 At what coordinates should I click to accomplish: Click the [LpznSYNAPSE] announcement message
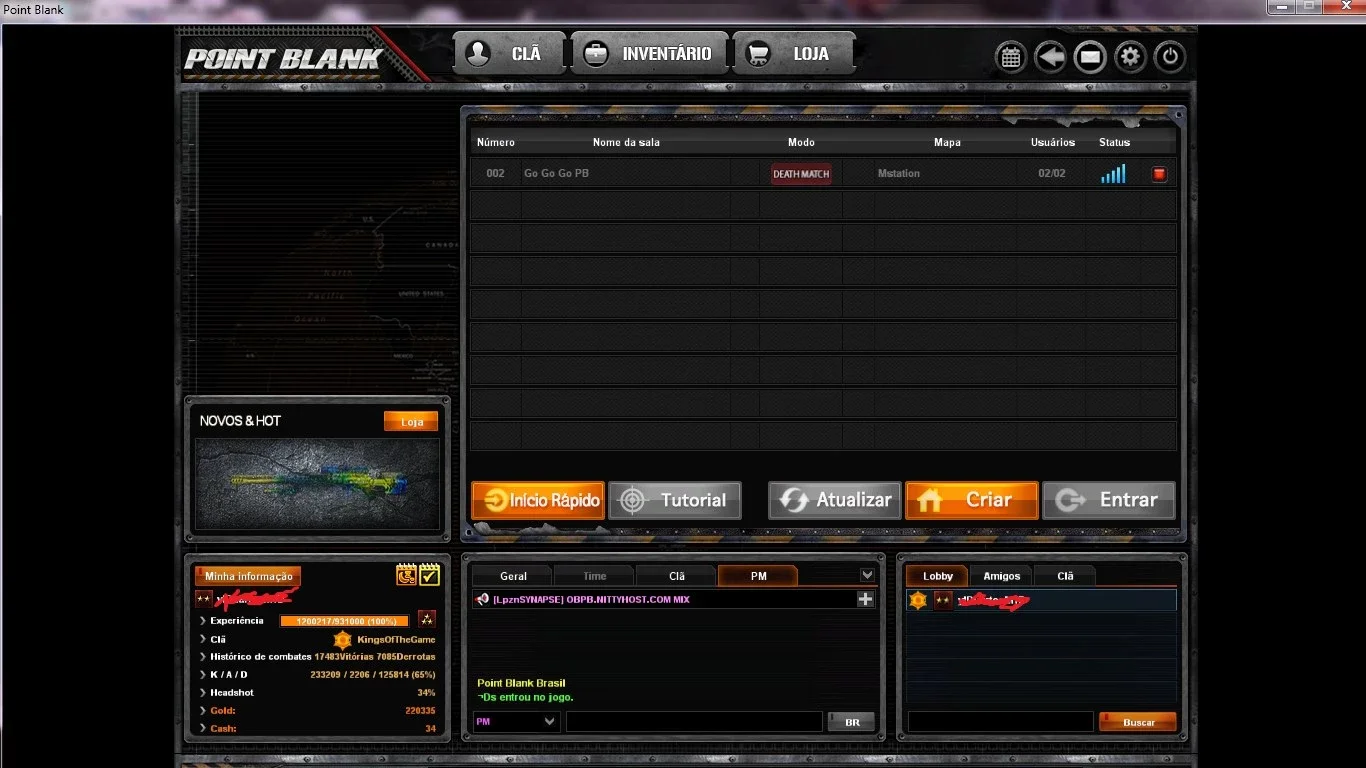(591, 600)
